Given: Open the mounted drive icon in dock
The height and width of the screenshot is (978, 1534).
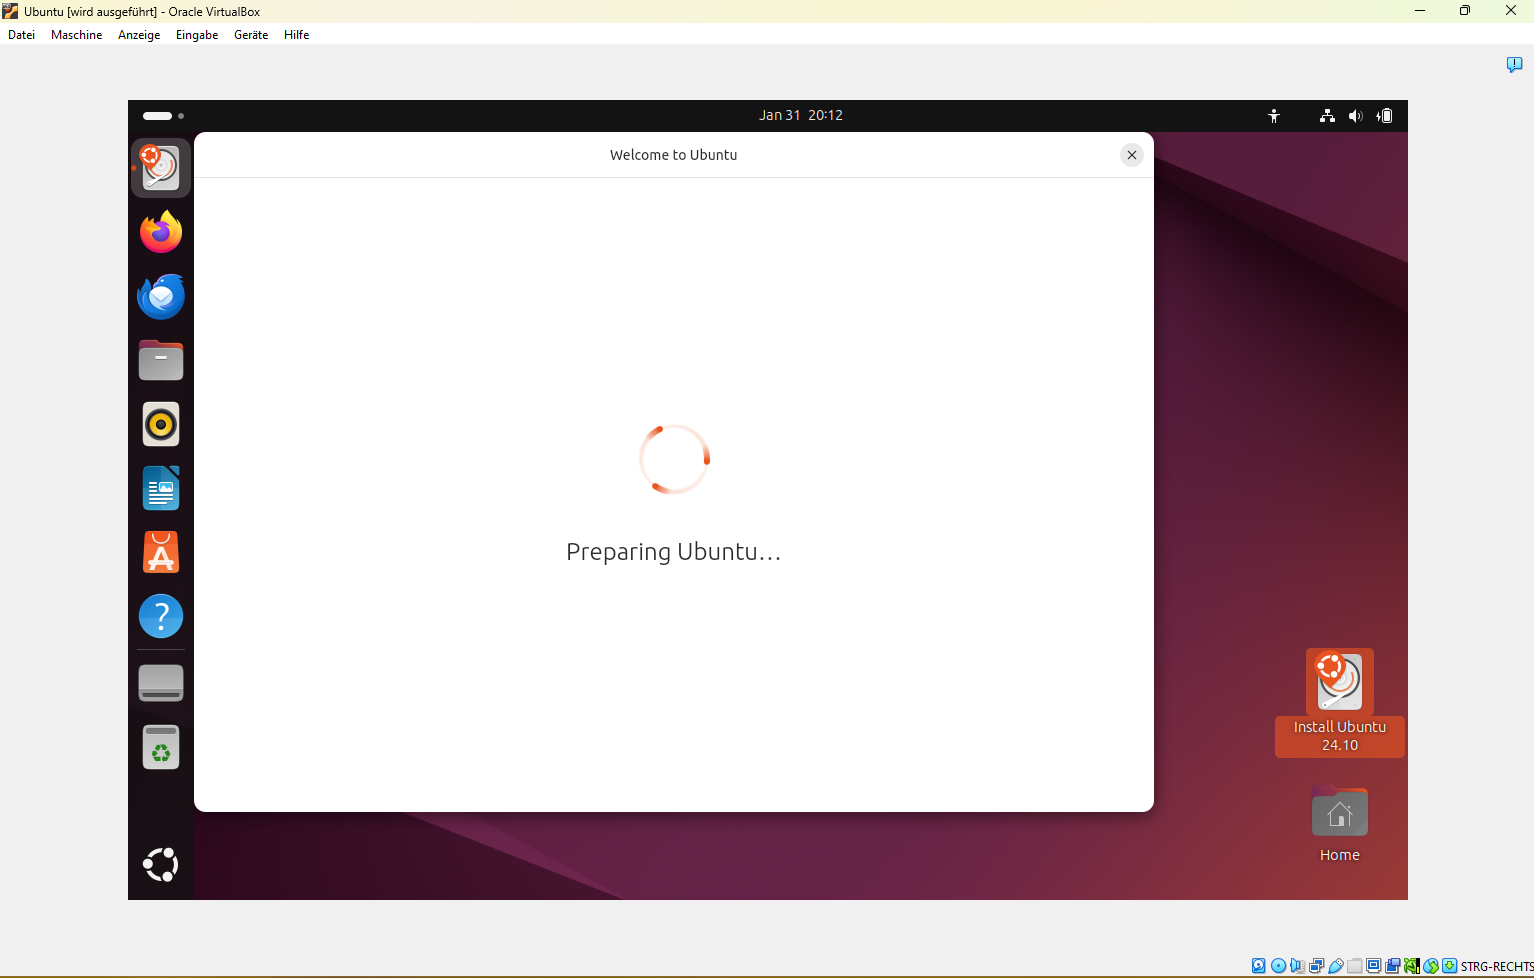Looking at the screenshot, I should tap(160, 683).
